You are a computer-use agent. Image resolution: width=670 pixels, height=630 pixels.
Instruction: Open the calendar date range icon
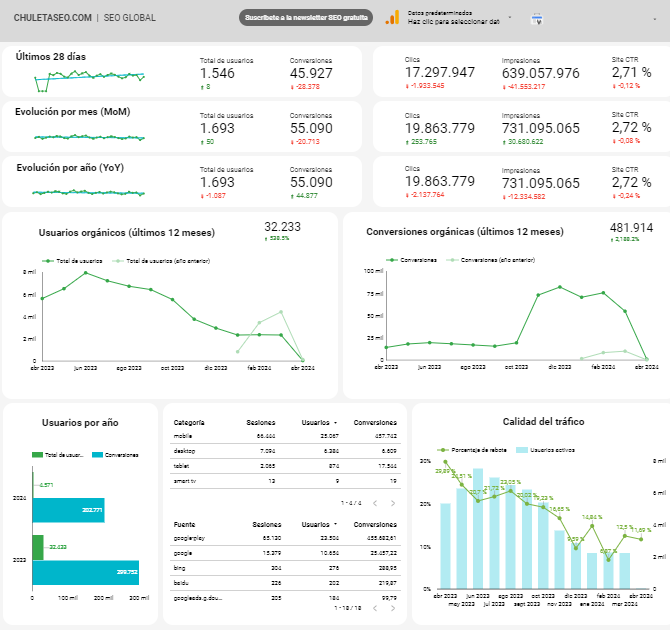pyautogui.click(x=536, y=18)
